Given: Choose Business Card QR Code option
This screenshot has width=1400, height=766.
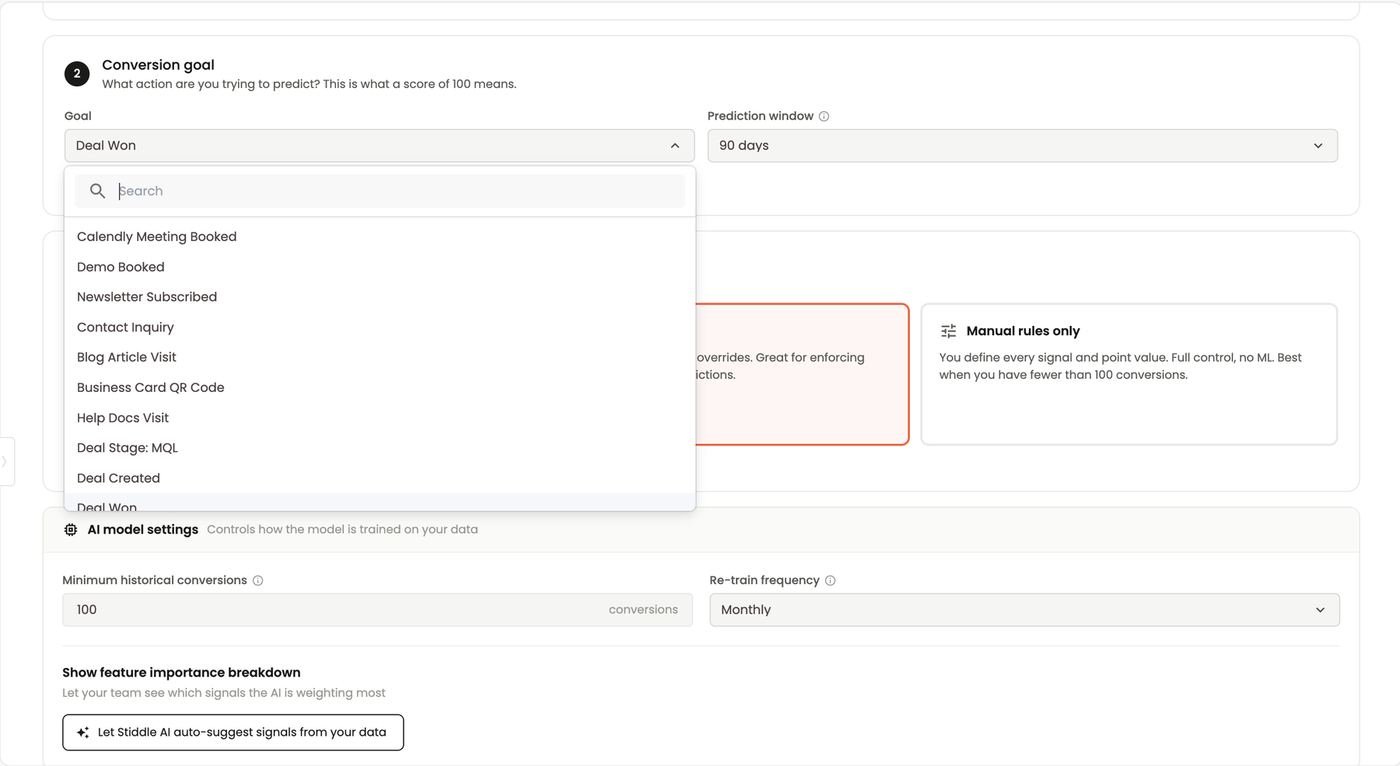Looking at the screenshot, I should (x=380, y=387).
